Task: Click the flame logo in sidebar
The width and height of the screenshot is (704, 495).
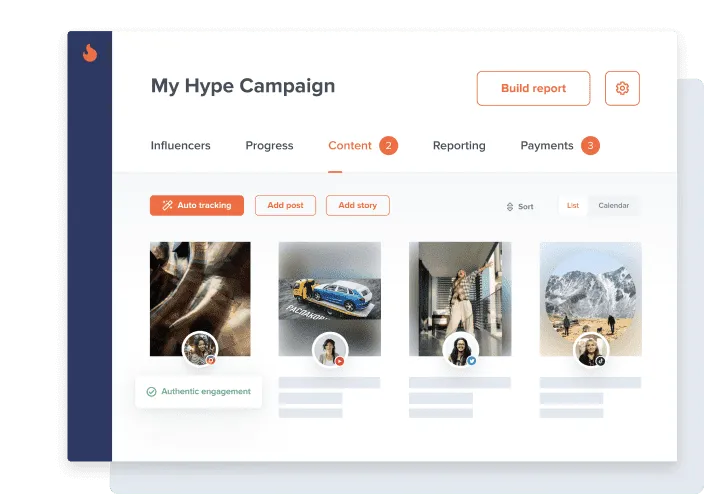Action: click(90, 53)
